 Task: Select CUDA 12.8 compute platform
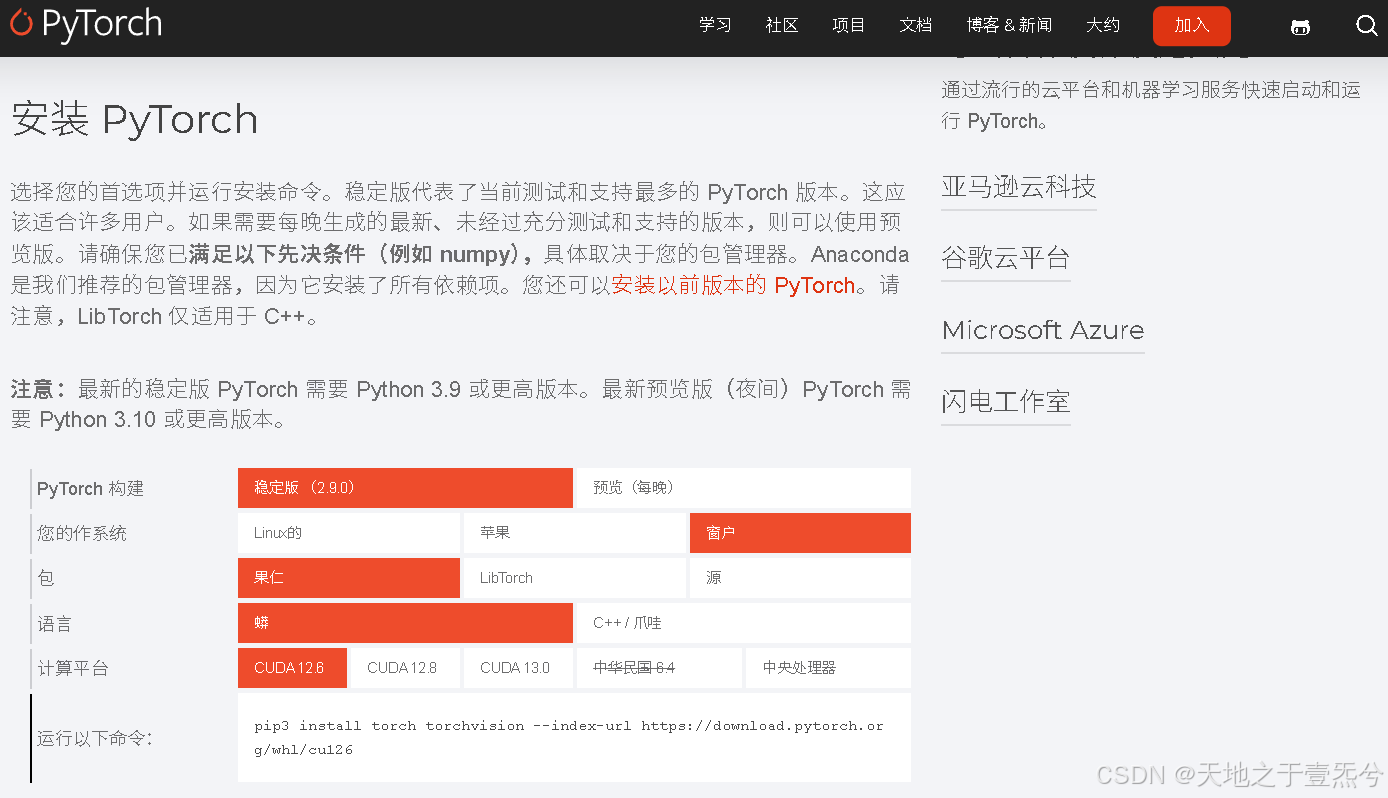405,668
